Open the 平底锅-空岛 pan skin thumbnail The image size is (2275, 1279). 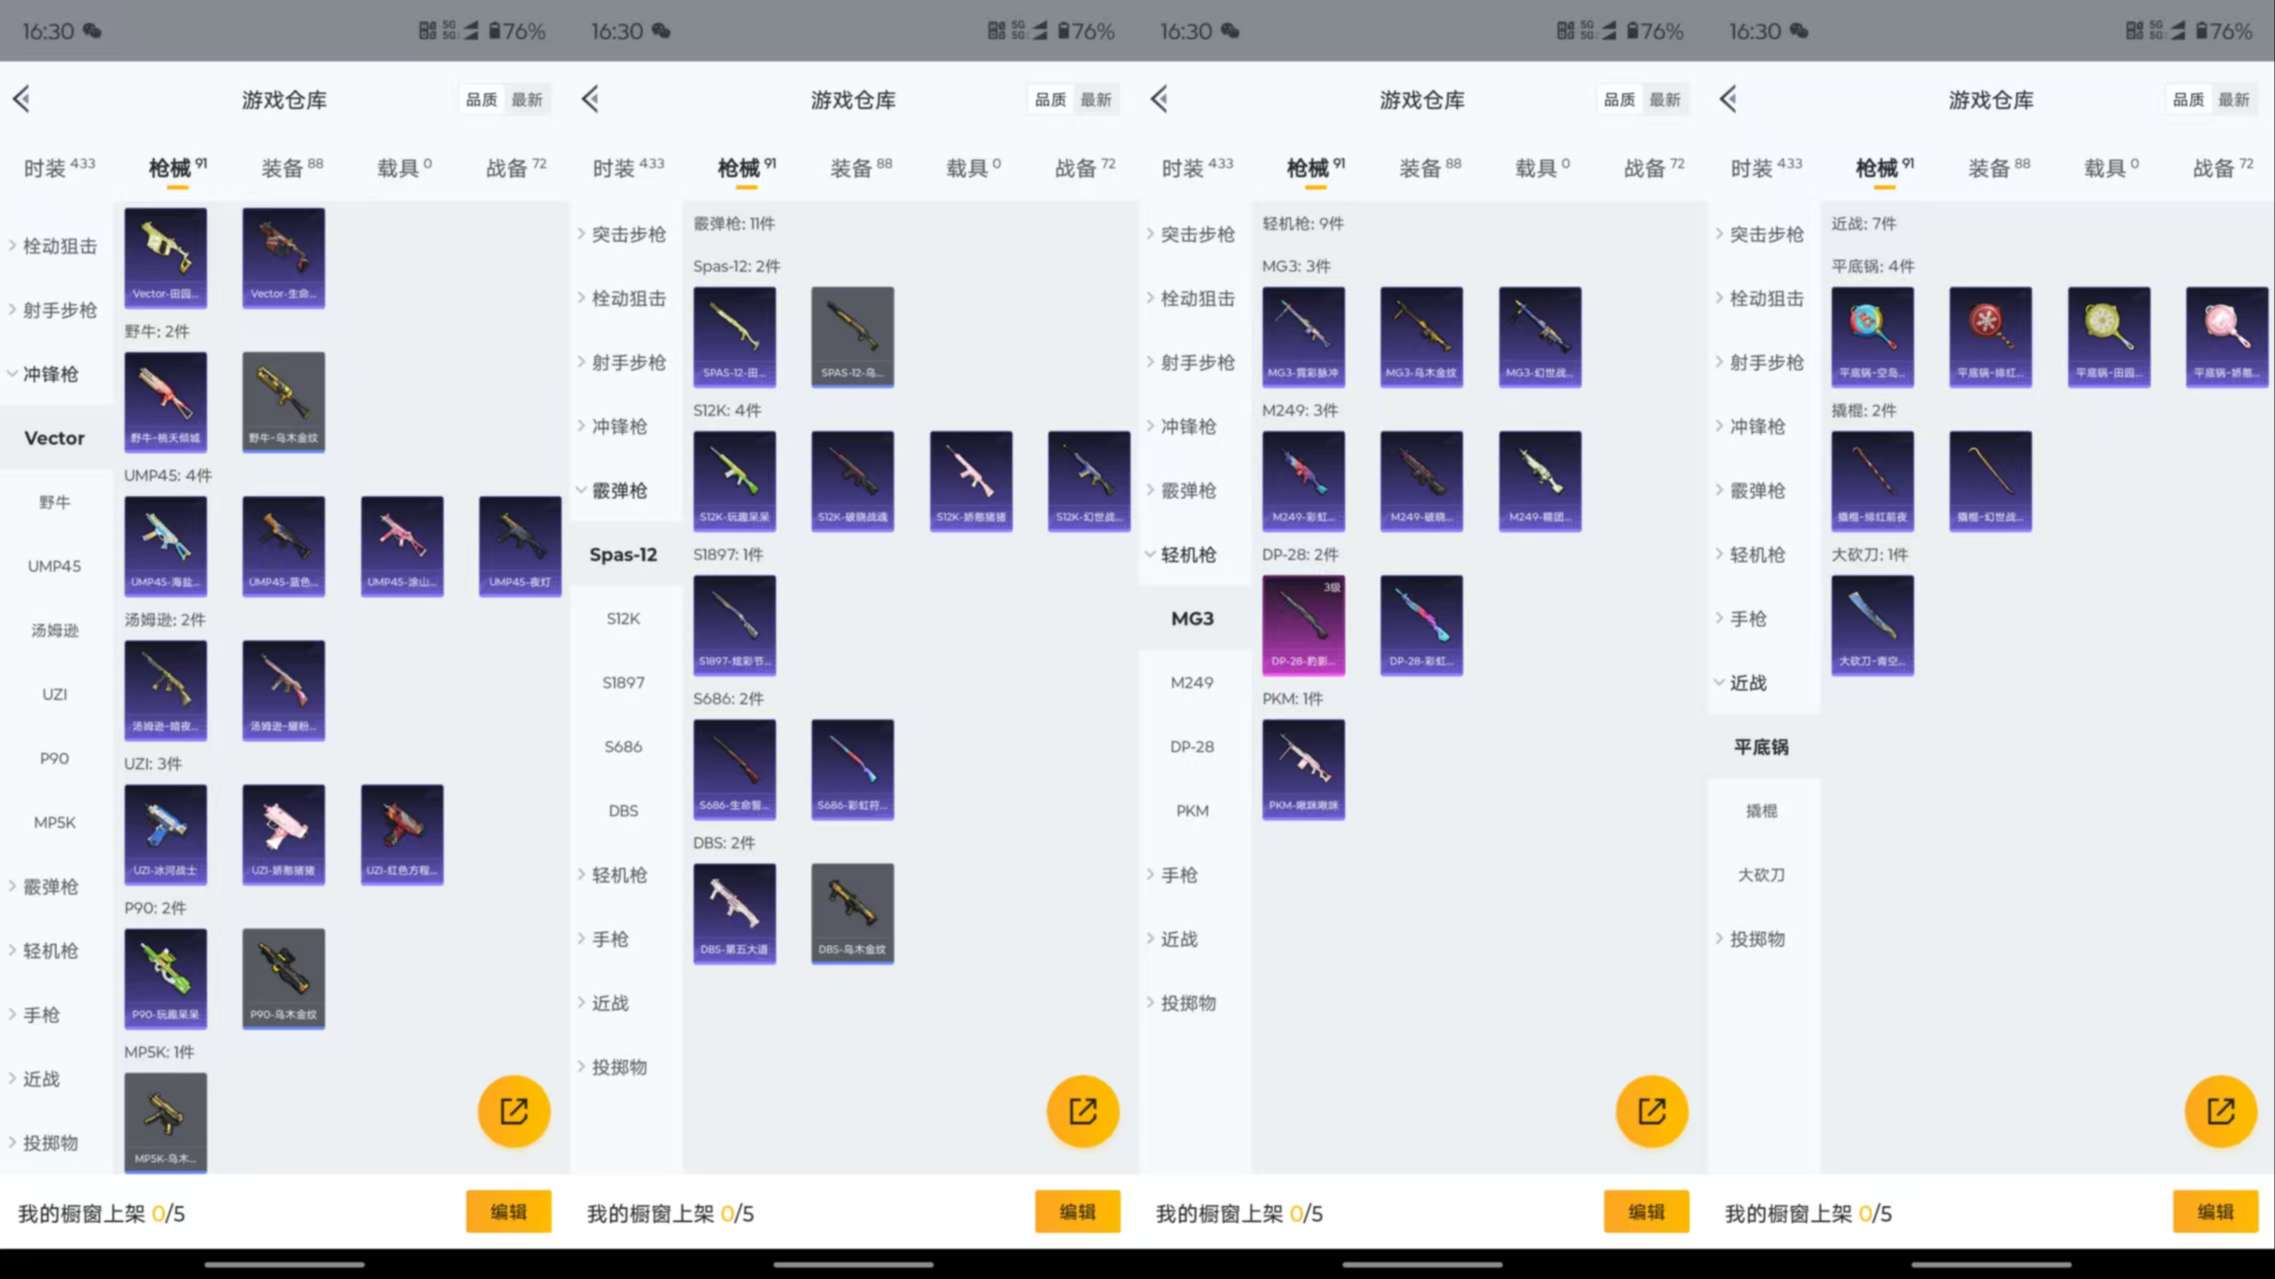1872,337
